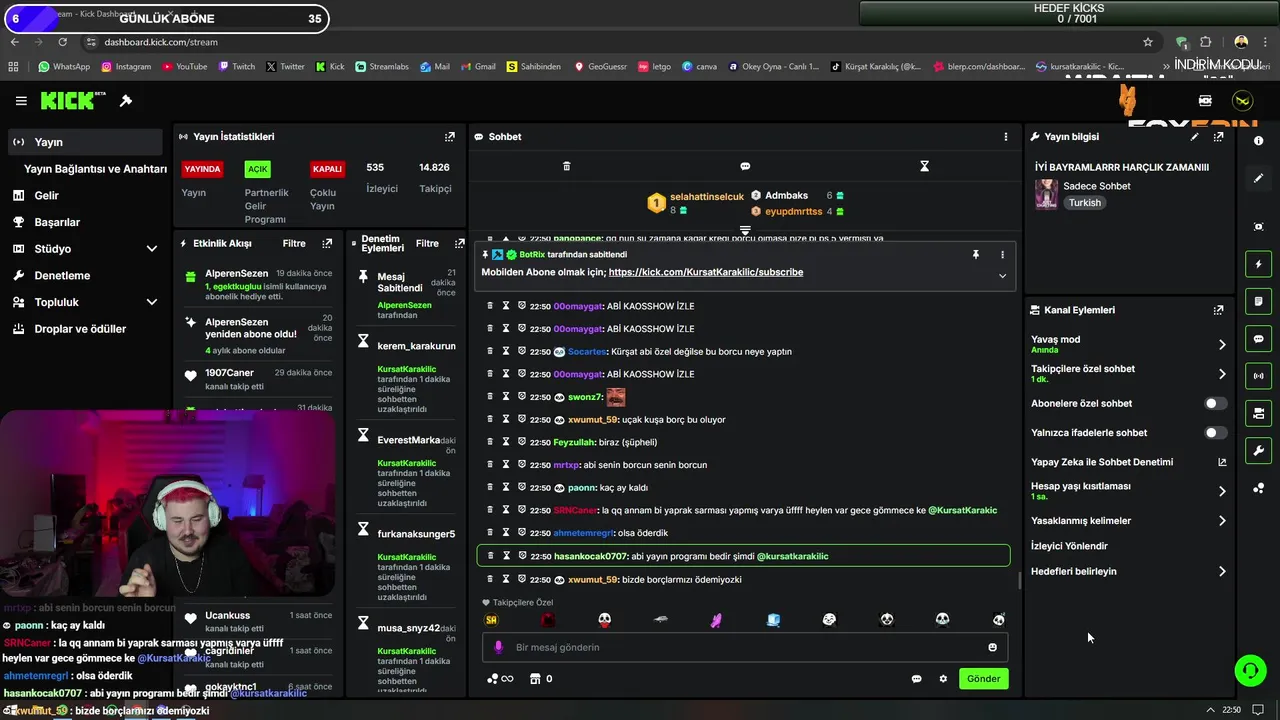This screenshot has width=1280, height=720.
Task: Delete the Socartes chat message
Action: (490, 351)
